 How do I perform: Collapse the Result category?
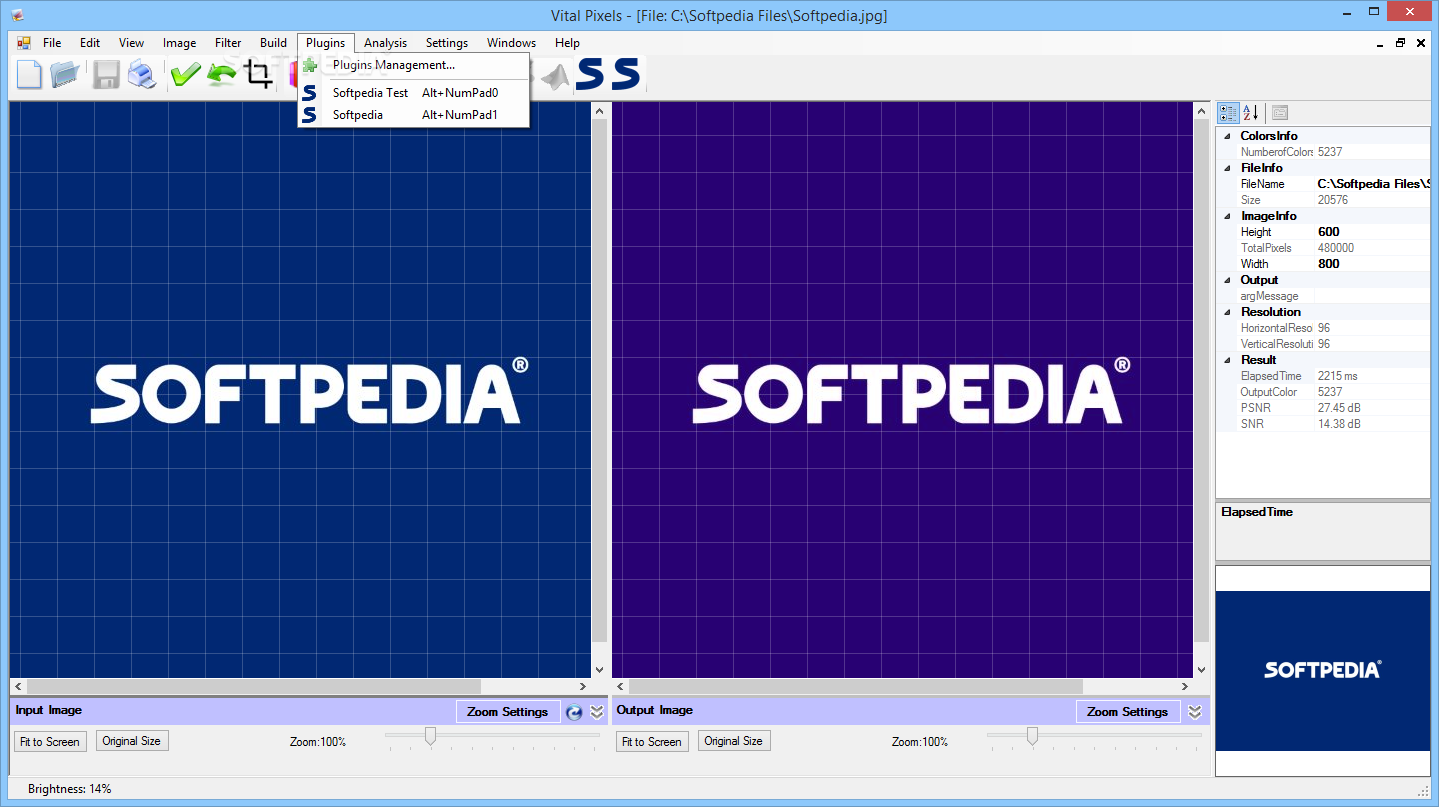[1227, 360]
